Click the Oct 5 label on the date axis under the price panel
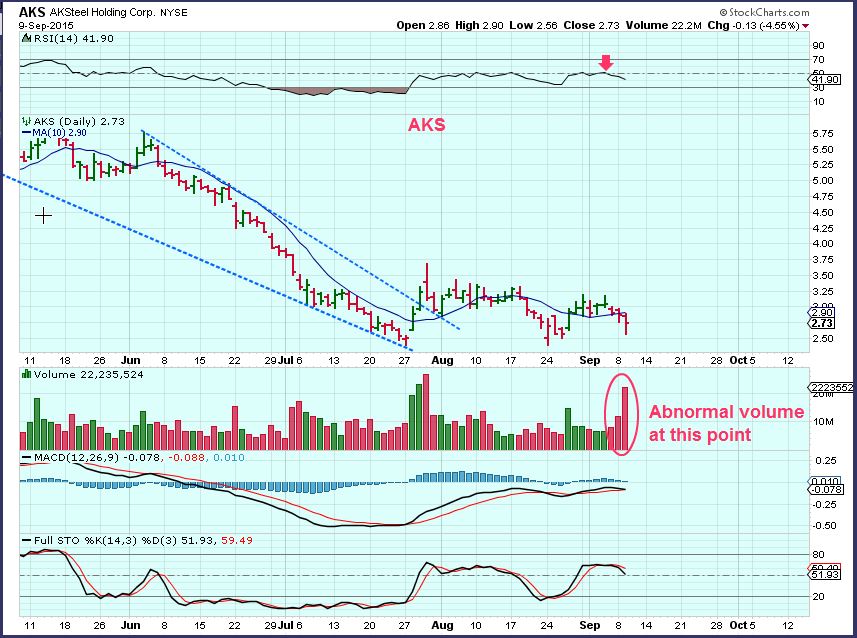Viewport: 857px width, 638px height. pos(742,361)
